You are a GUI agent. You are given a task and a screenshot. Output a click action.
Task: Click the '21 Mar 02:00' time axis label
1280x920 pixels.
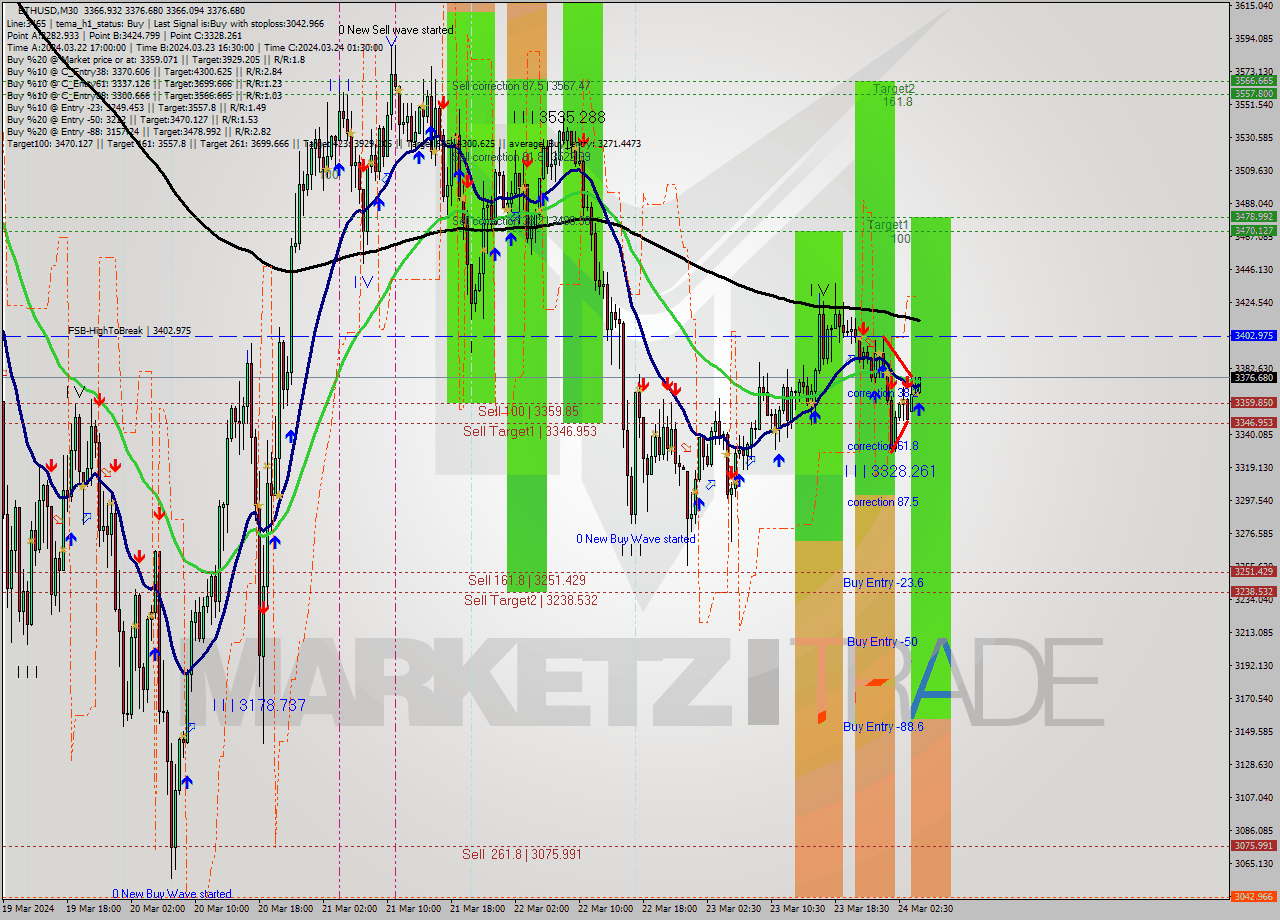coord(350,909)
